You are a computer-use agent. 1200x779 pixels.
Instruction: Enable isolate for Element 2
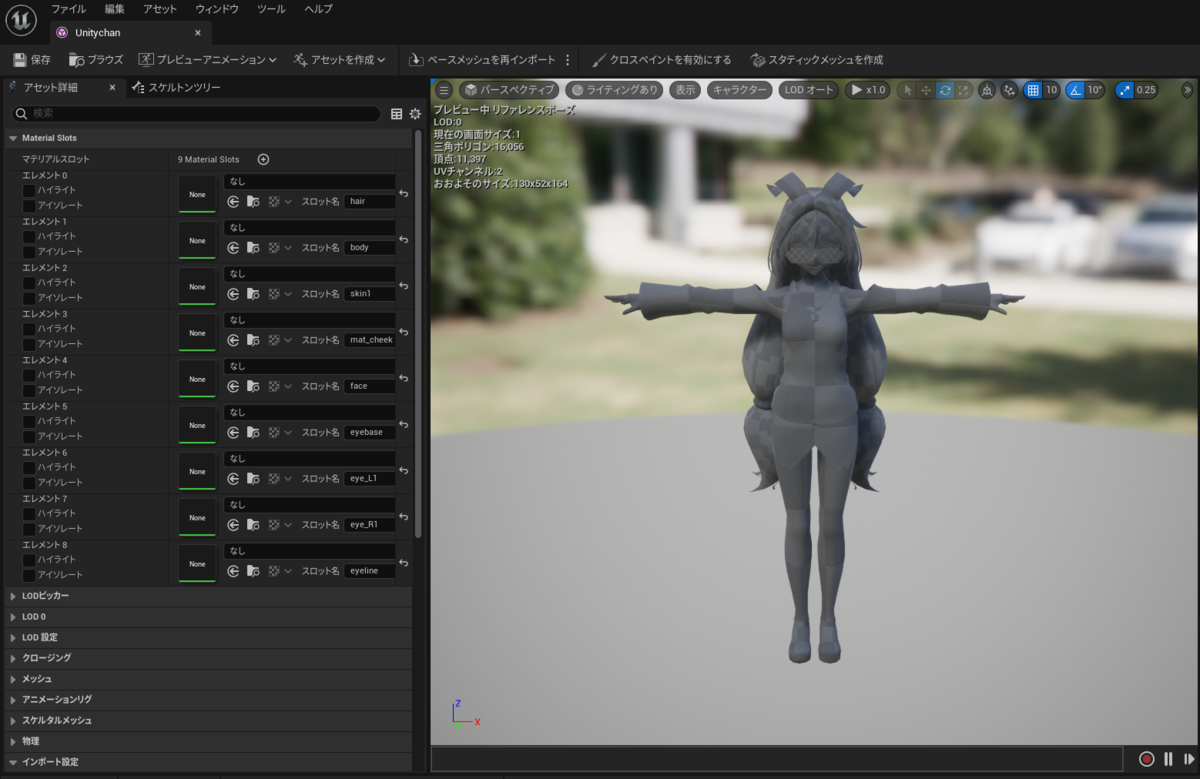pyautogui.click(x=29, y=297)
